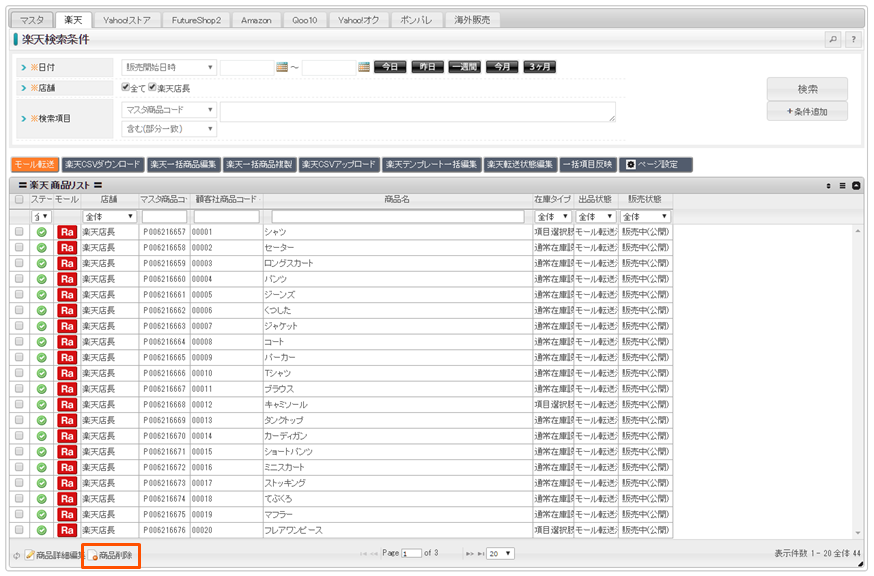Switch to the FutureShop2 tab

coord(196,20)
